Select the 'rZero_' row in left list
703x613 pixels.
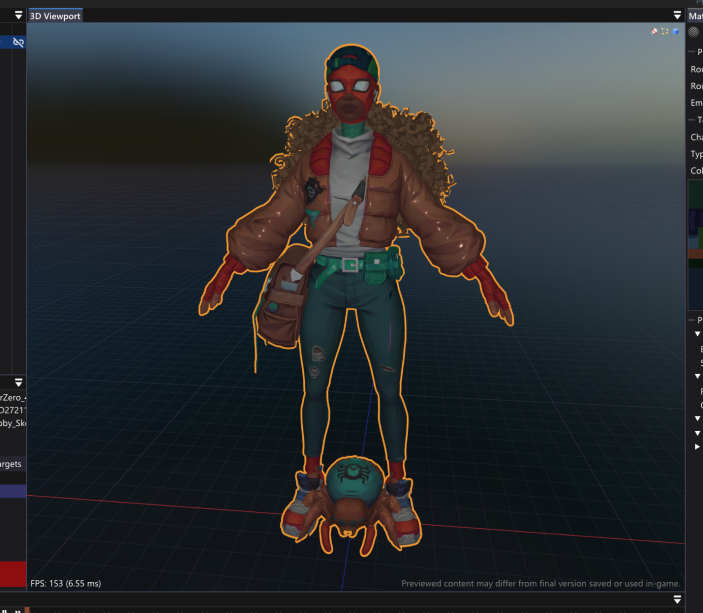[13, 398]
